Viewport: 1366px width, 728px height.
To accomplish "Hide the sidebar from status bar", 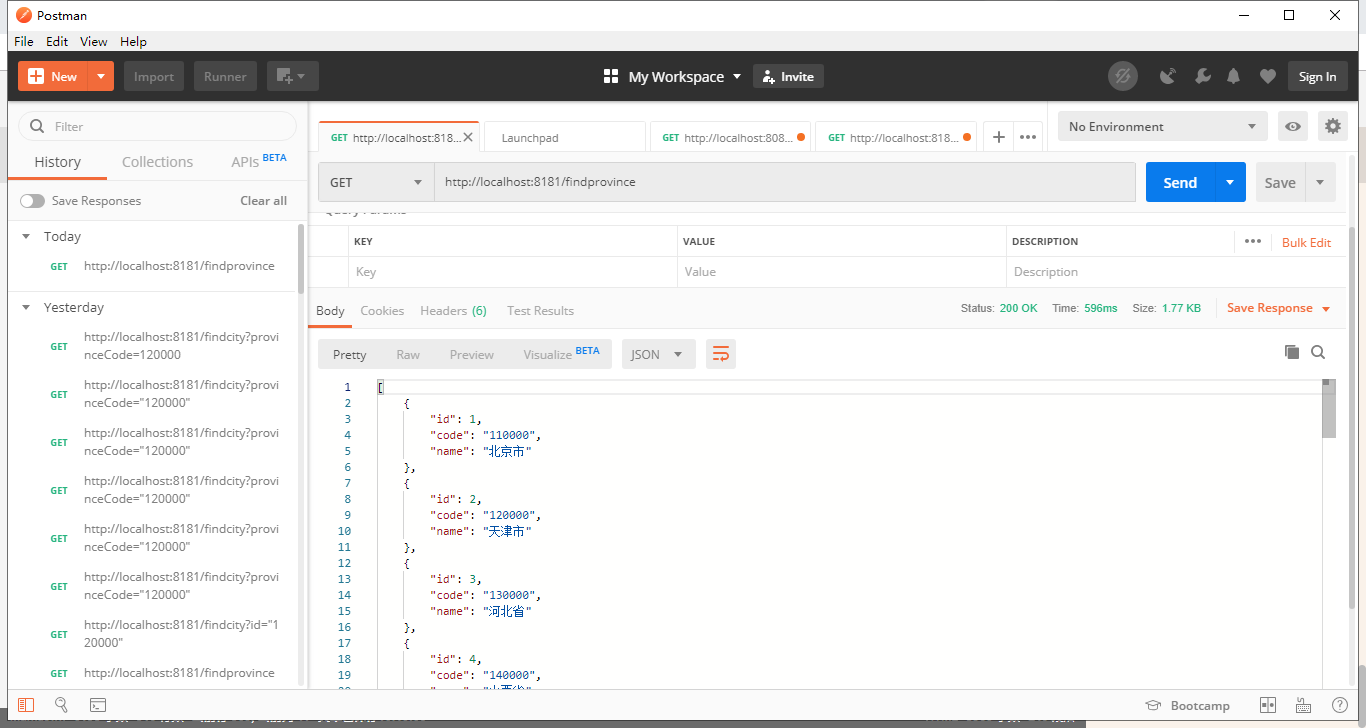I will [26, 705].
